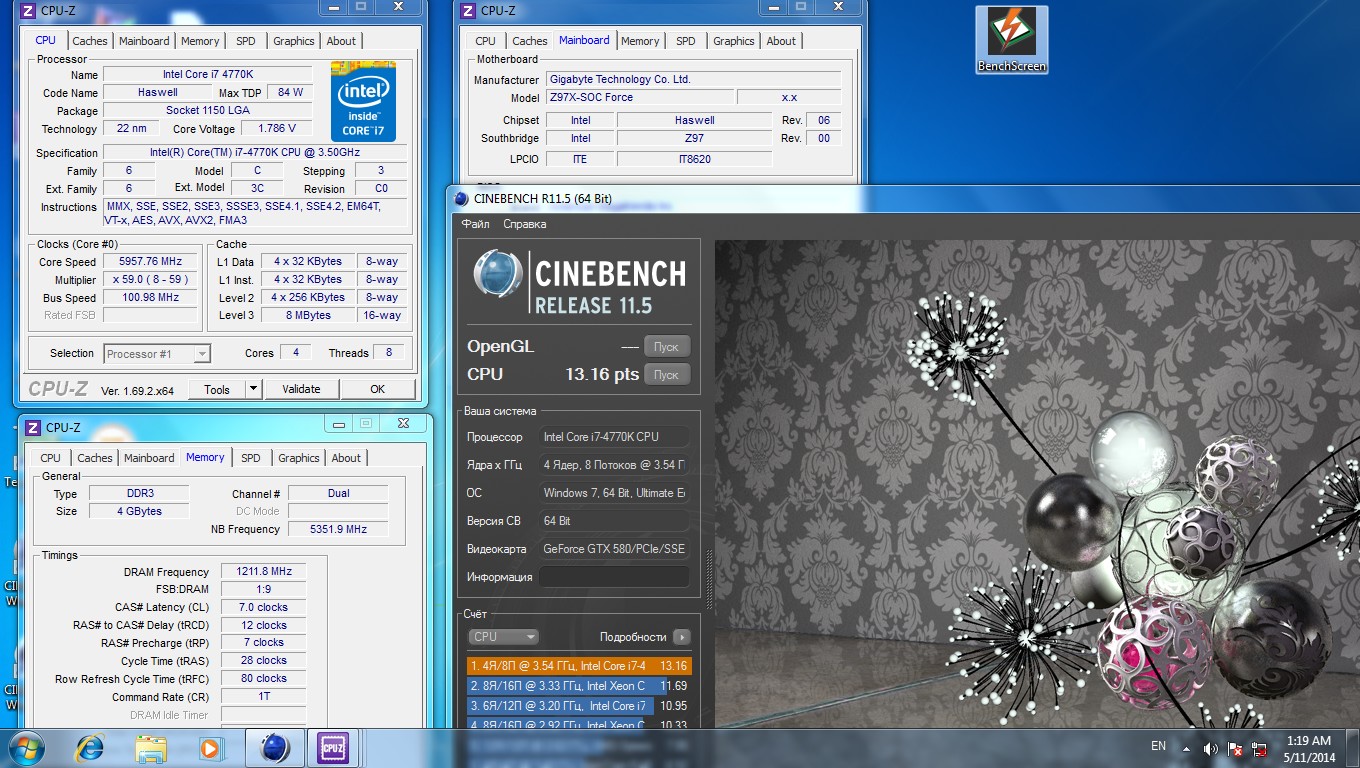Select the Xeon 11.69 ranking row
1360x768 pixels.
(579, 685)
